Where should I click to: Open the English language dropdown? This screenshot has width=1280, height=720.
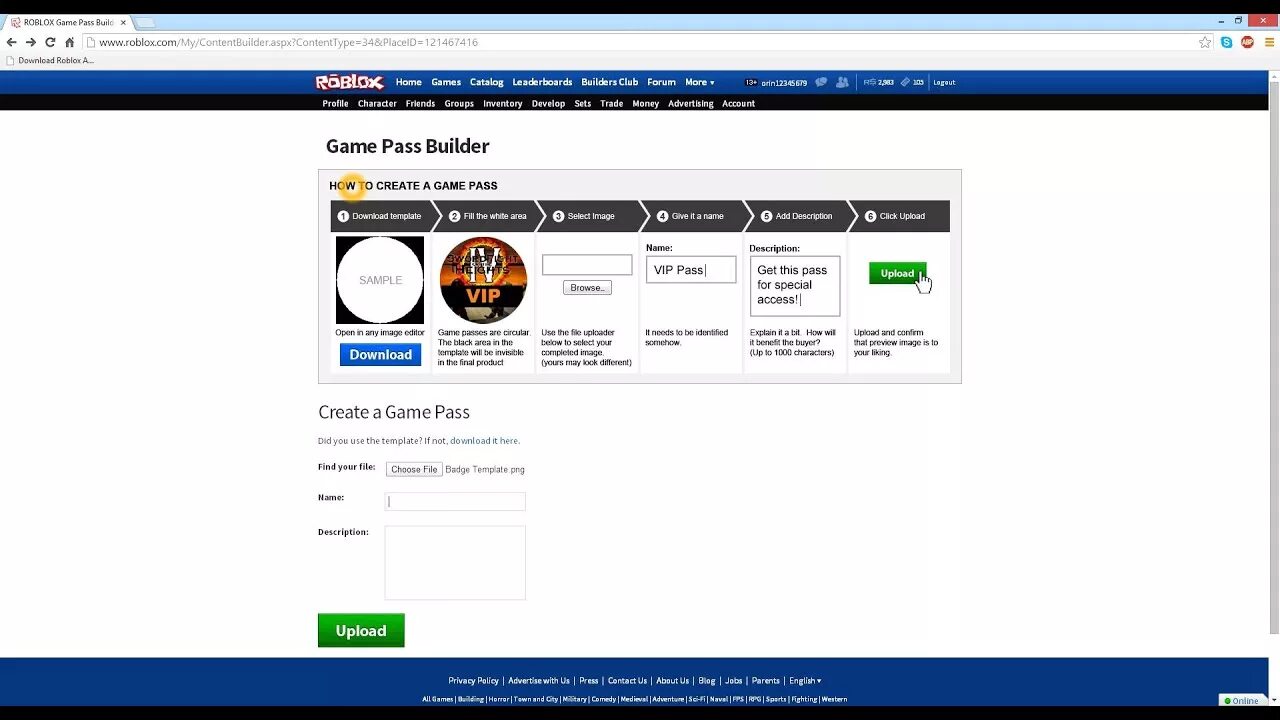[x=805, y=680]
